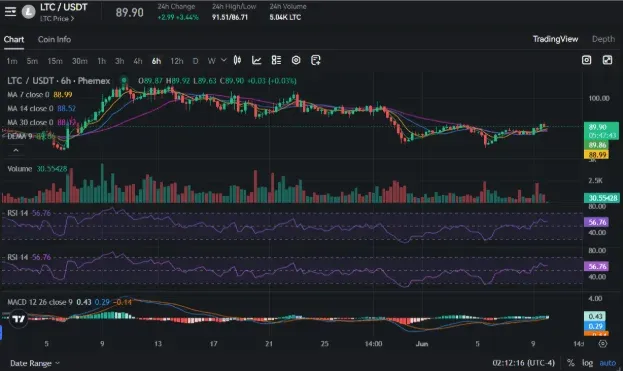This screenshot has height=371, width=623.
Task: Select the 1m timeframe
Action: click(12, 61)
